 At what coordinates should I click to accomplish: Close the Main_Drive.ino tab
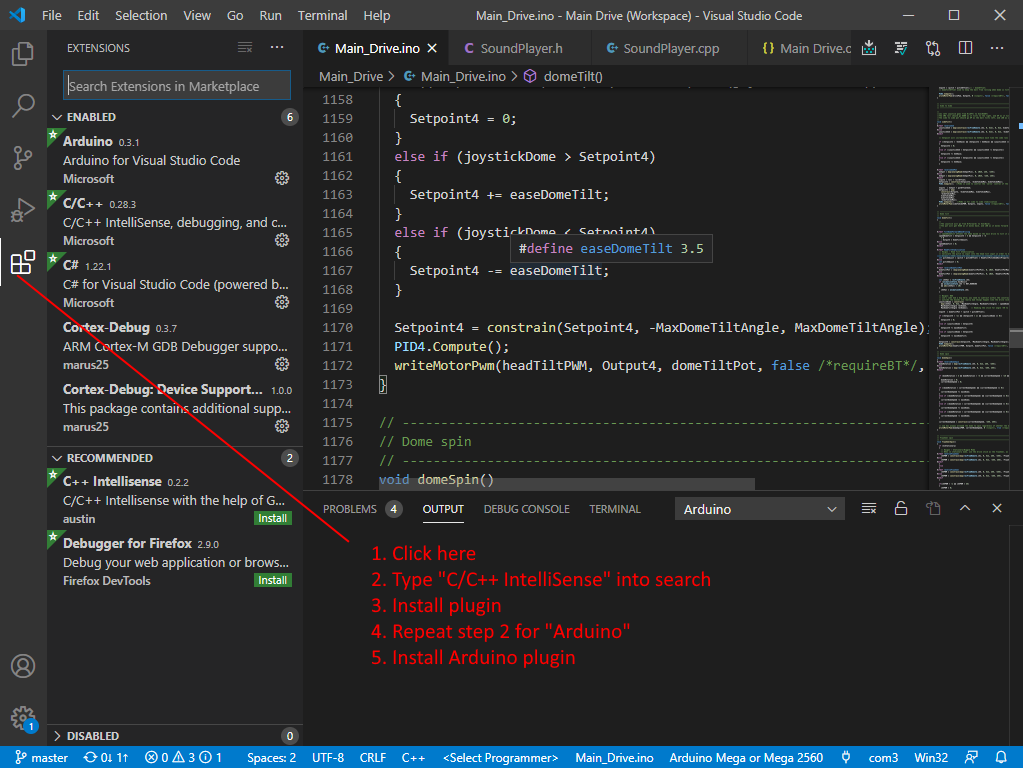click(x=432, y=48)
